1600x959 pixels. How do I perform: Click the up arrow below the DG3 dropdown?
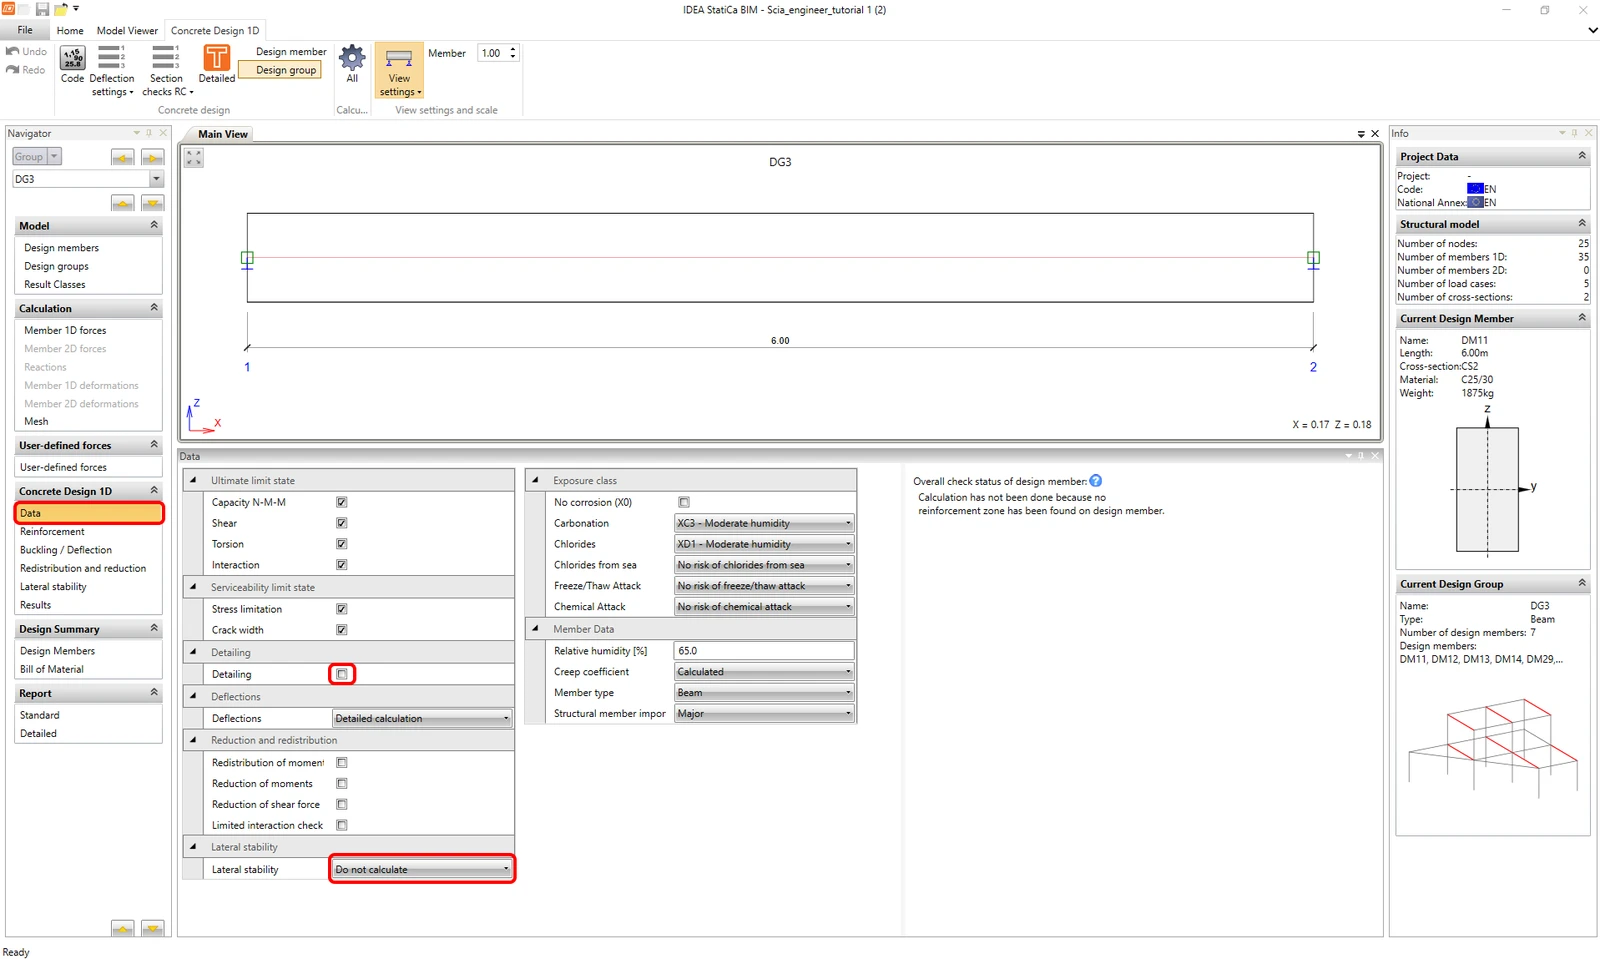pyautogui.click(x=123, y=203)
